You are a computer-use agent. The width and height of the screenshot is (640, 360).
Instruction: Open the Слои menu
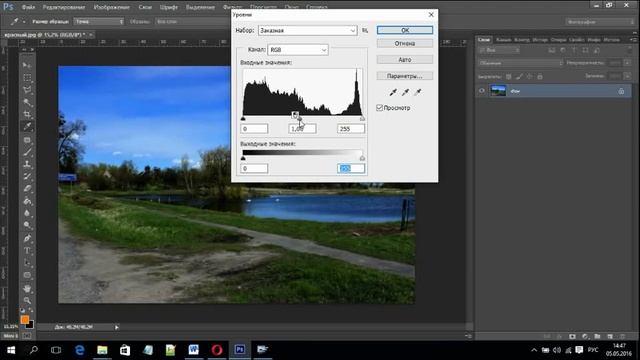click(145, 7)
